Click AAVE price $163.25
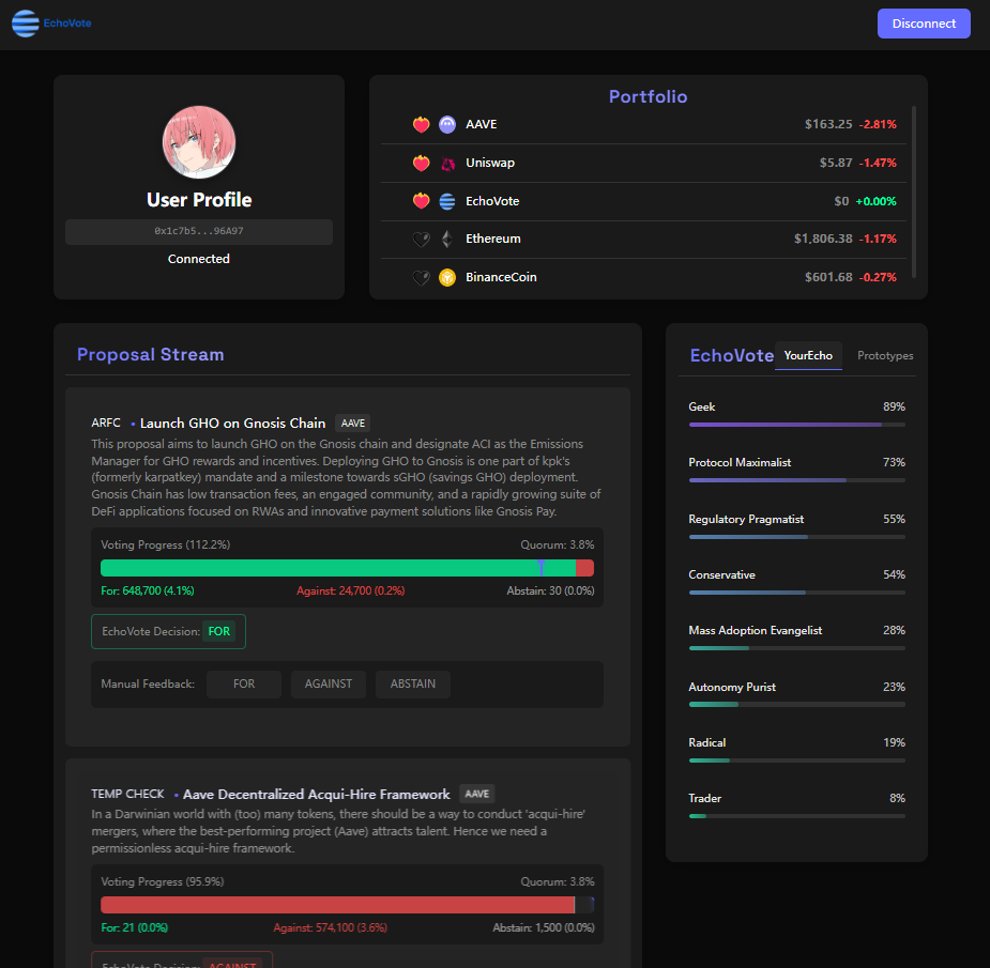Image resolution: width=990 pixels, height=968 pixels. point(828,124)
